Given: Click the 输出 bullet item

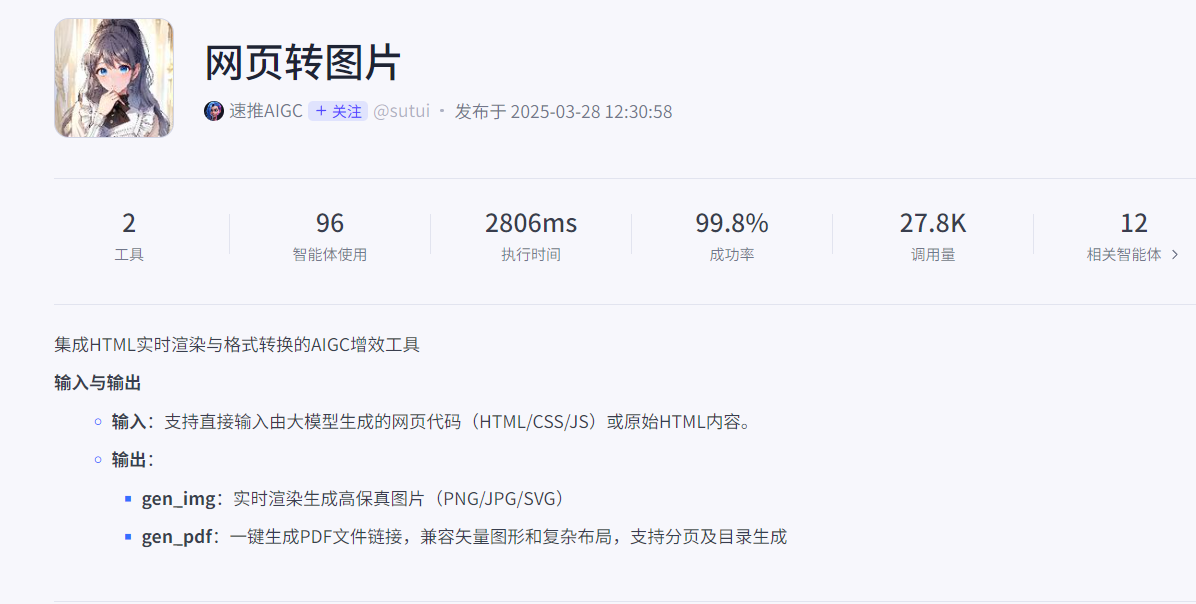Looking at the screenshot, I should [133, 459].
